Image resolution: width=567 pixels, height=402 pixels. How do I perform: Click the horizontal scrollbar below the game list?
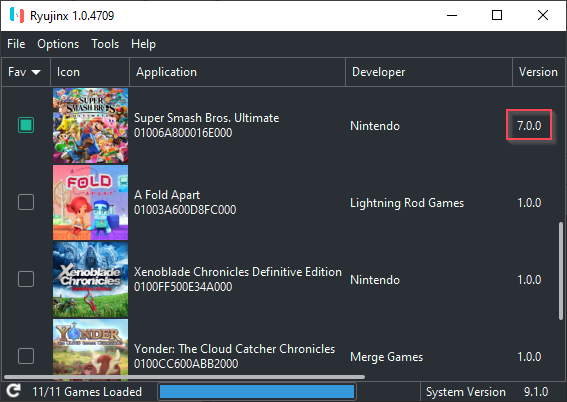coord(184,377)
